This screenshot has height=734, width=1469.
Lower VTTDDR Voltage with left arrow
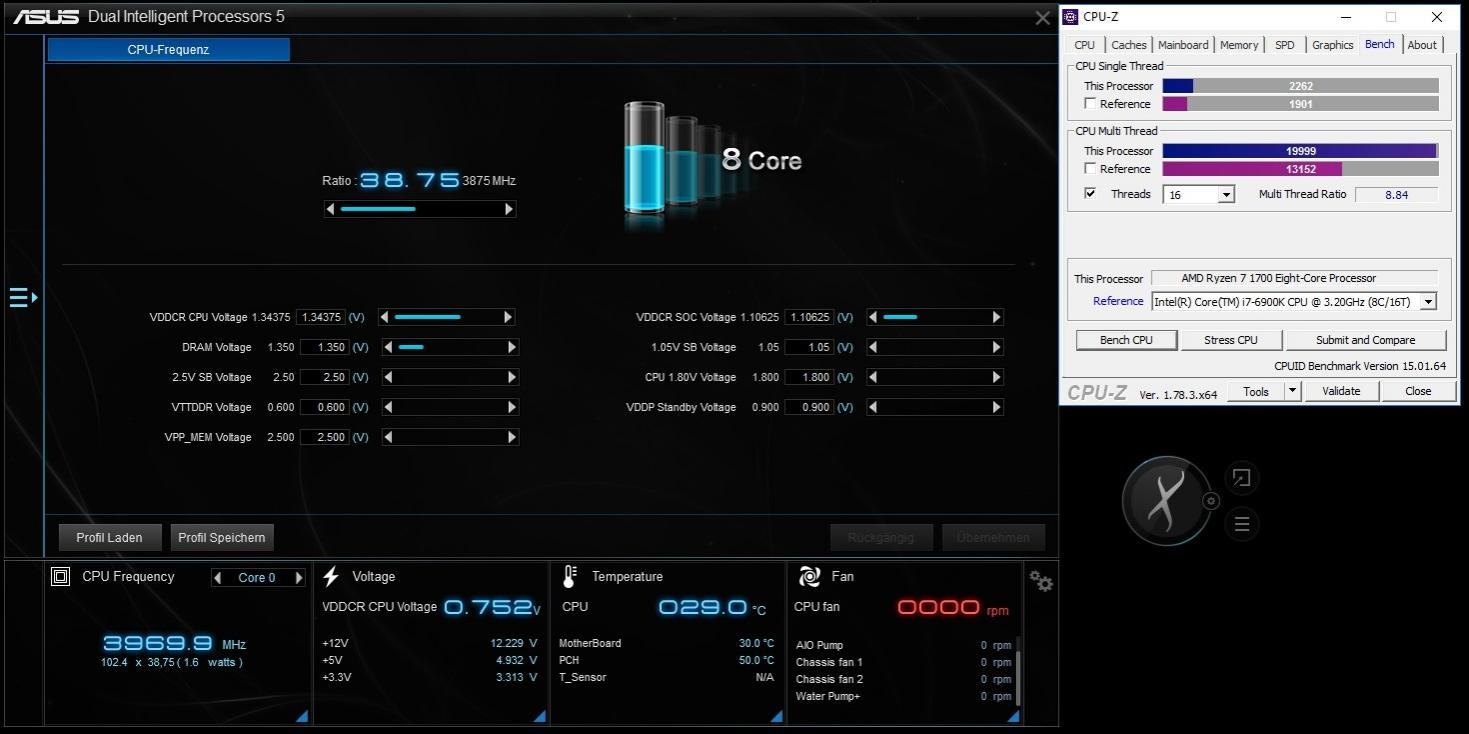[x=388, y=407]
